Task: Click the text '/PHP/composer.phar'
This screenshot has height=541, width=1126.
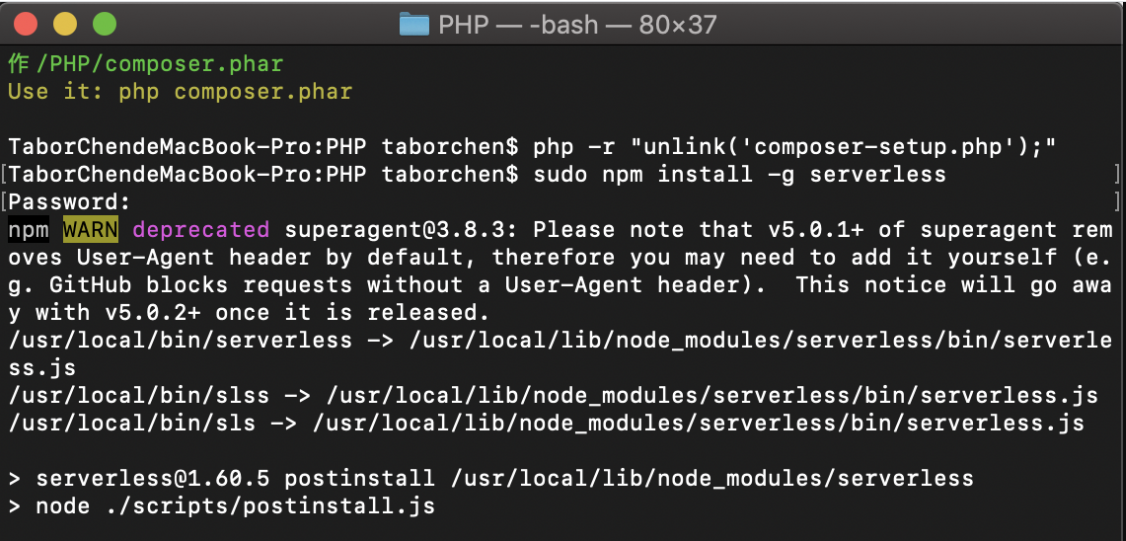Action: (x=159, y=65)
